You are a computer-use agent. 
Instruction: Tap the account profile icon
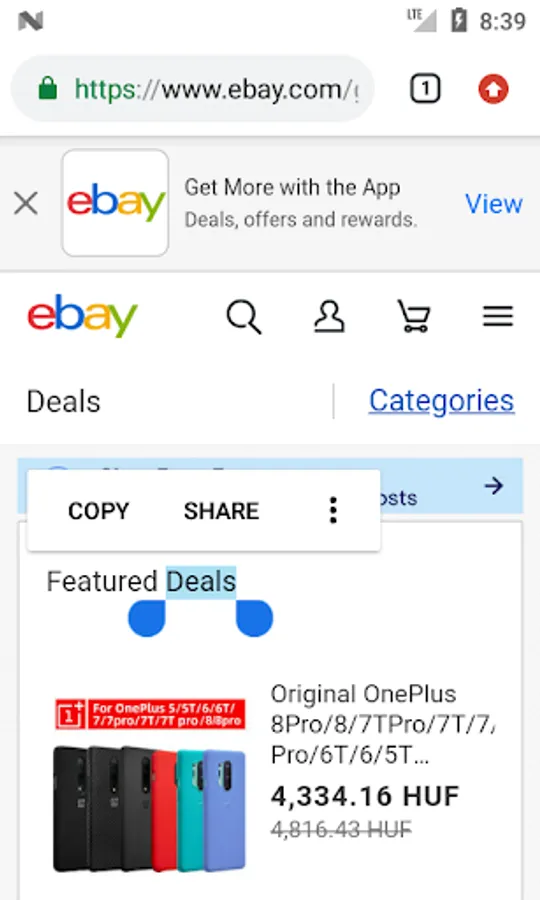tap(329, 317)
